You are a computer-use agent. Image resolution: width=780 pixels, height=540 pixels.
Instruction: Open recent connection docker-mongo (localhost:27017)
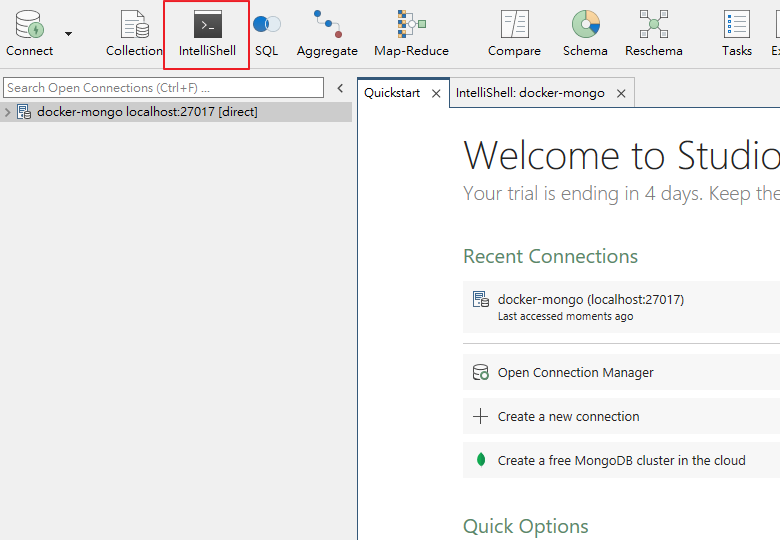pos(621,307)
